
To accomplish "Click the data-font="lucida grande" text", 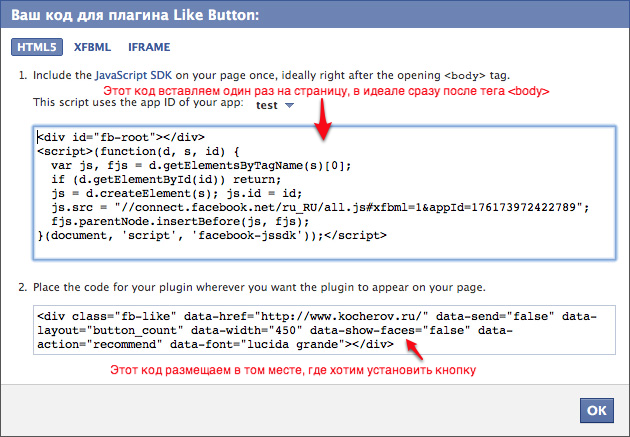I will tap(258, 345).
